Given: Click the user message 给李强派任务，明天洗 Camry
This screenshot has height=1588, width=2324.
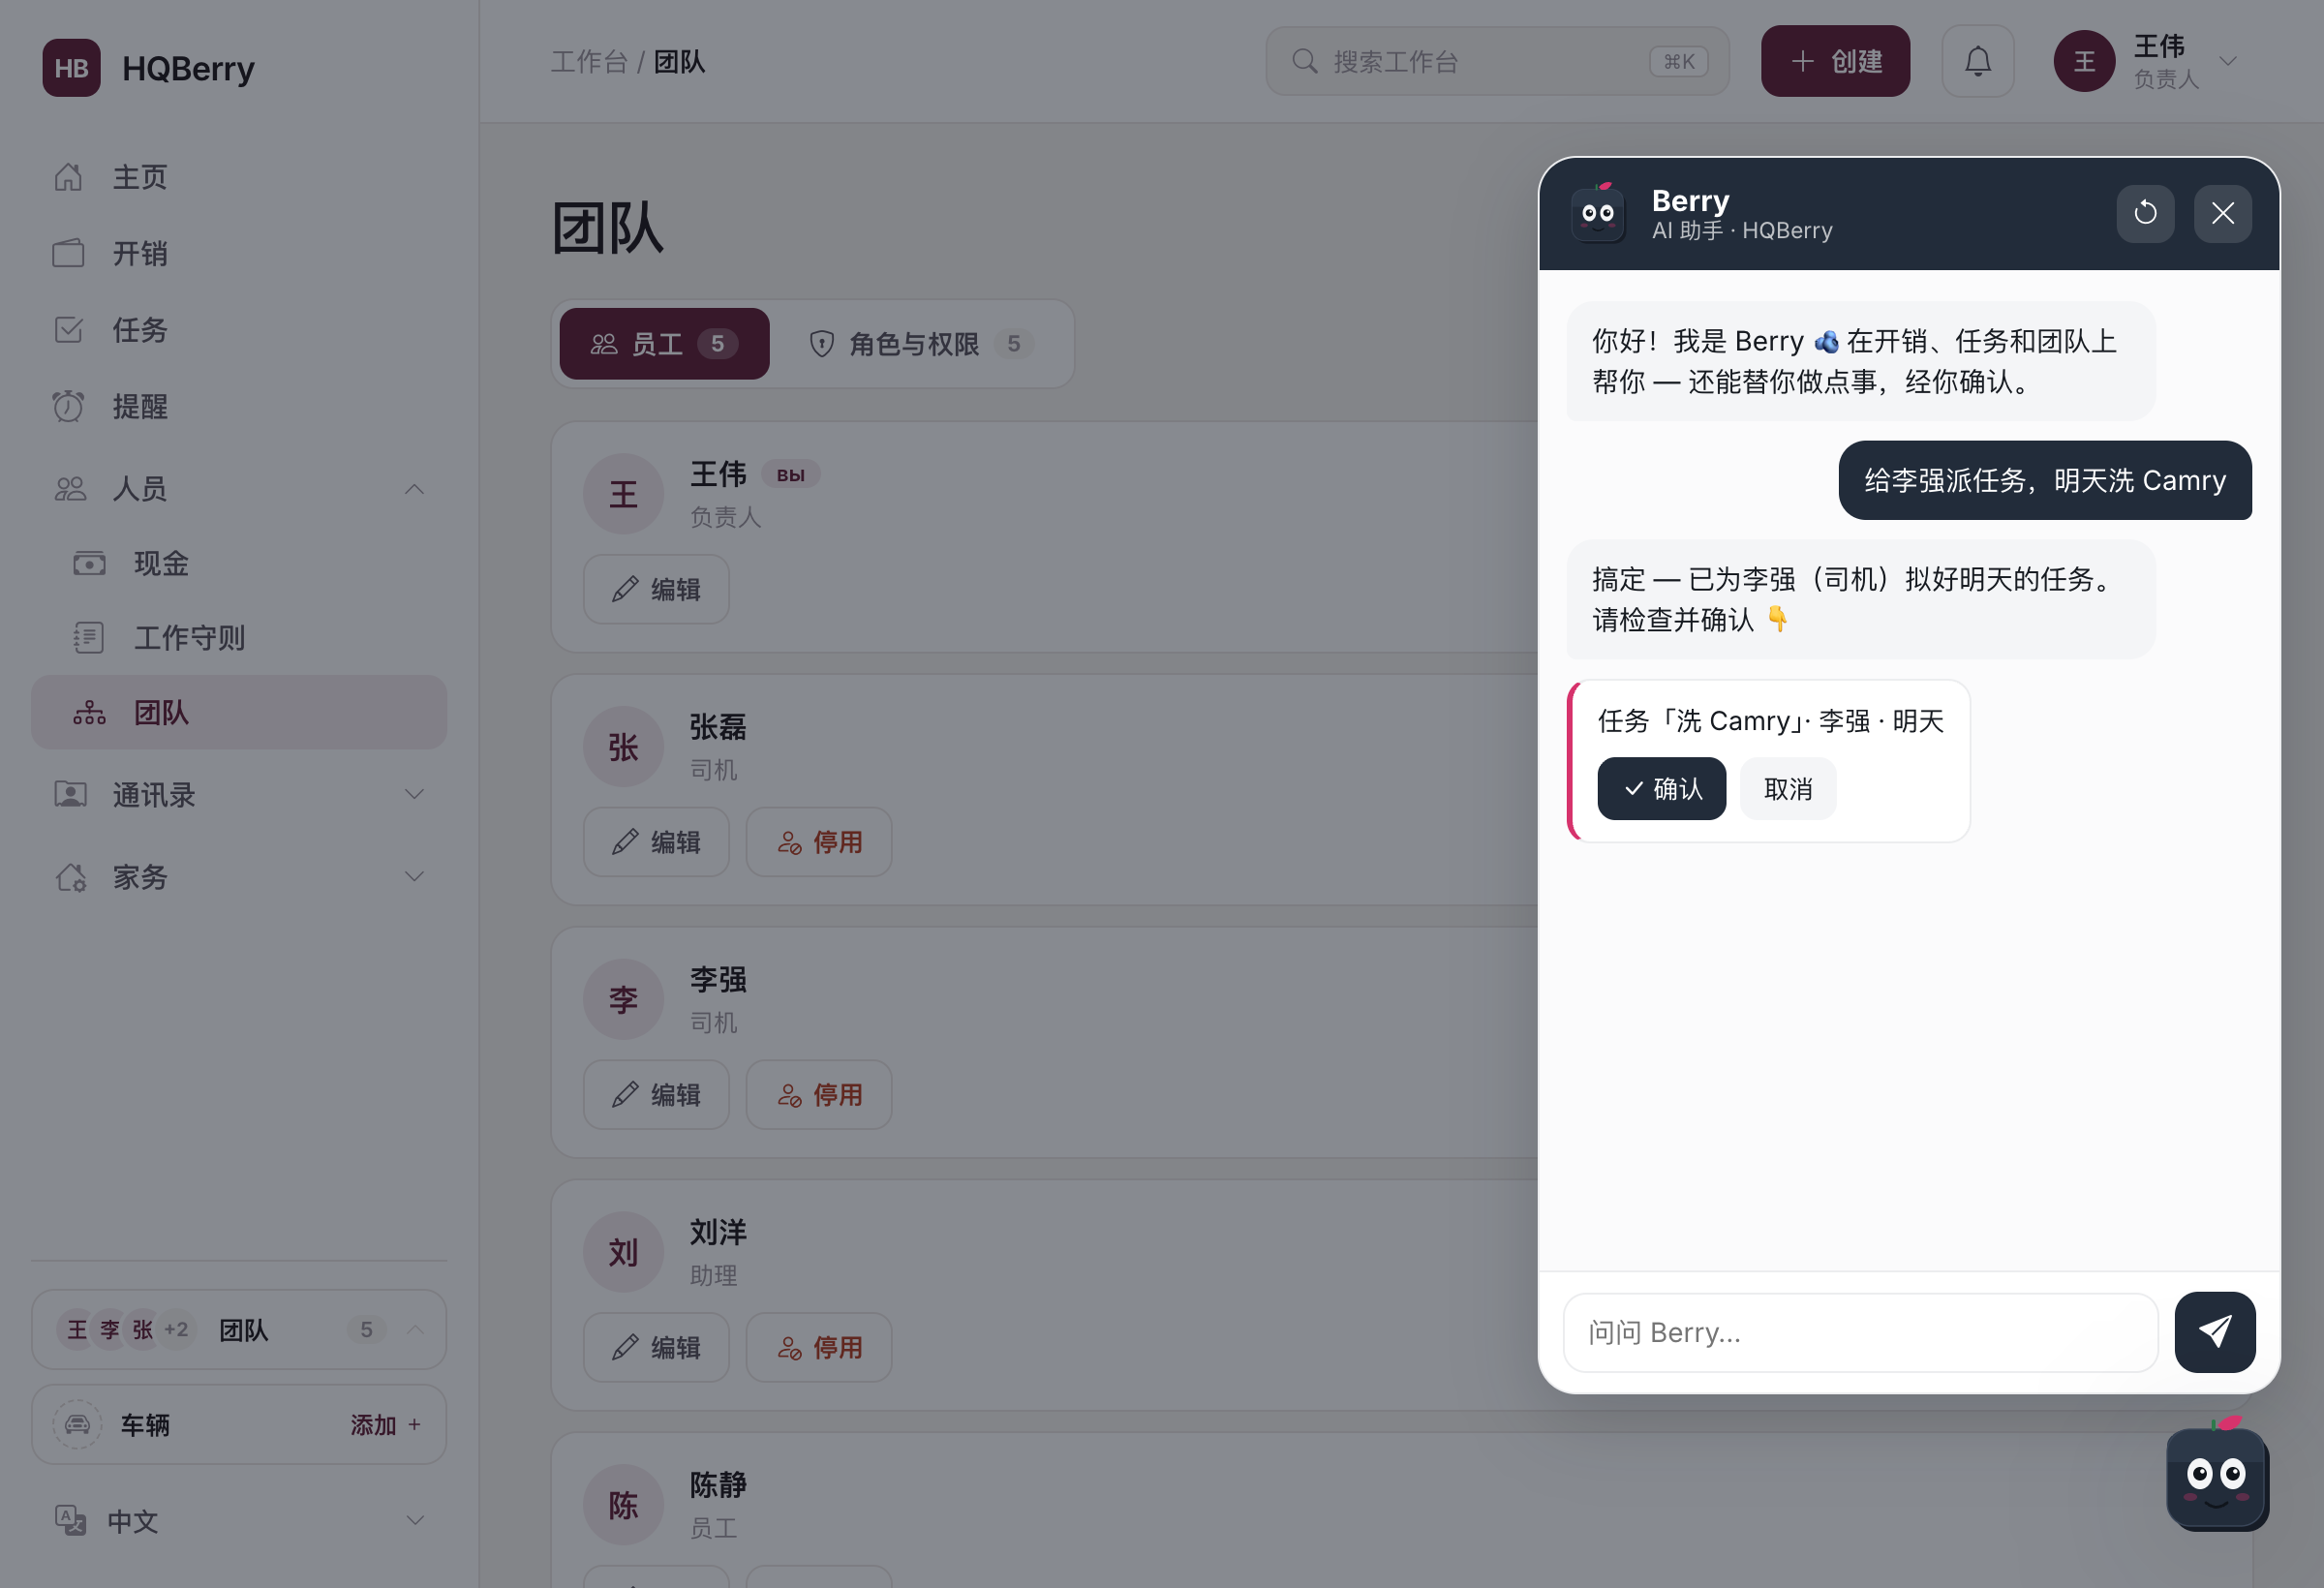Looking at the screenshot, I should point(2045,480).
